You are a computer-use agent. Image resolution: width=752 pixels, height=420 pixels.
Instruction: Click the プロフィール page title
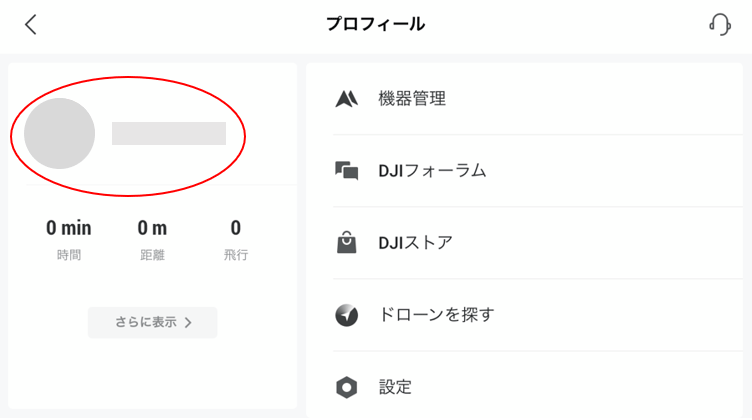click(376, 24)
